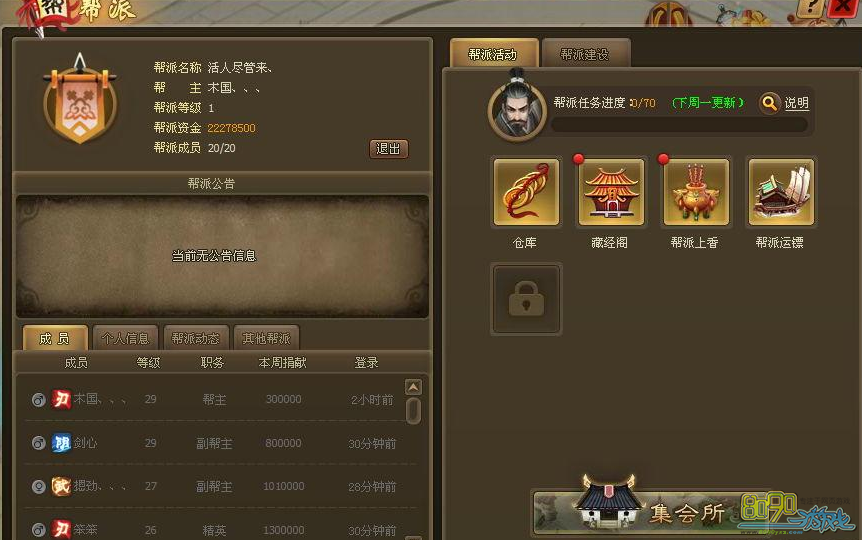Click the class icon beside 剑心
This screenshot has height=540, width=862.
[61, 443]
